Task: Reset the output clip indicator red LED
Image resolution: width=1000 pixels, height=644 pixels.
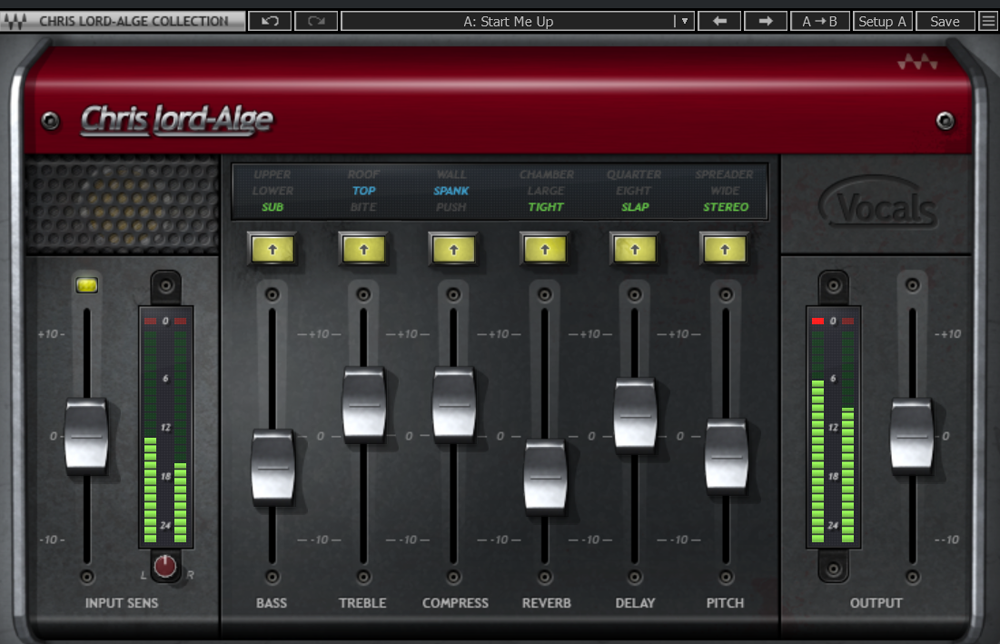Action: point(818,321)
